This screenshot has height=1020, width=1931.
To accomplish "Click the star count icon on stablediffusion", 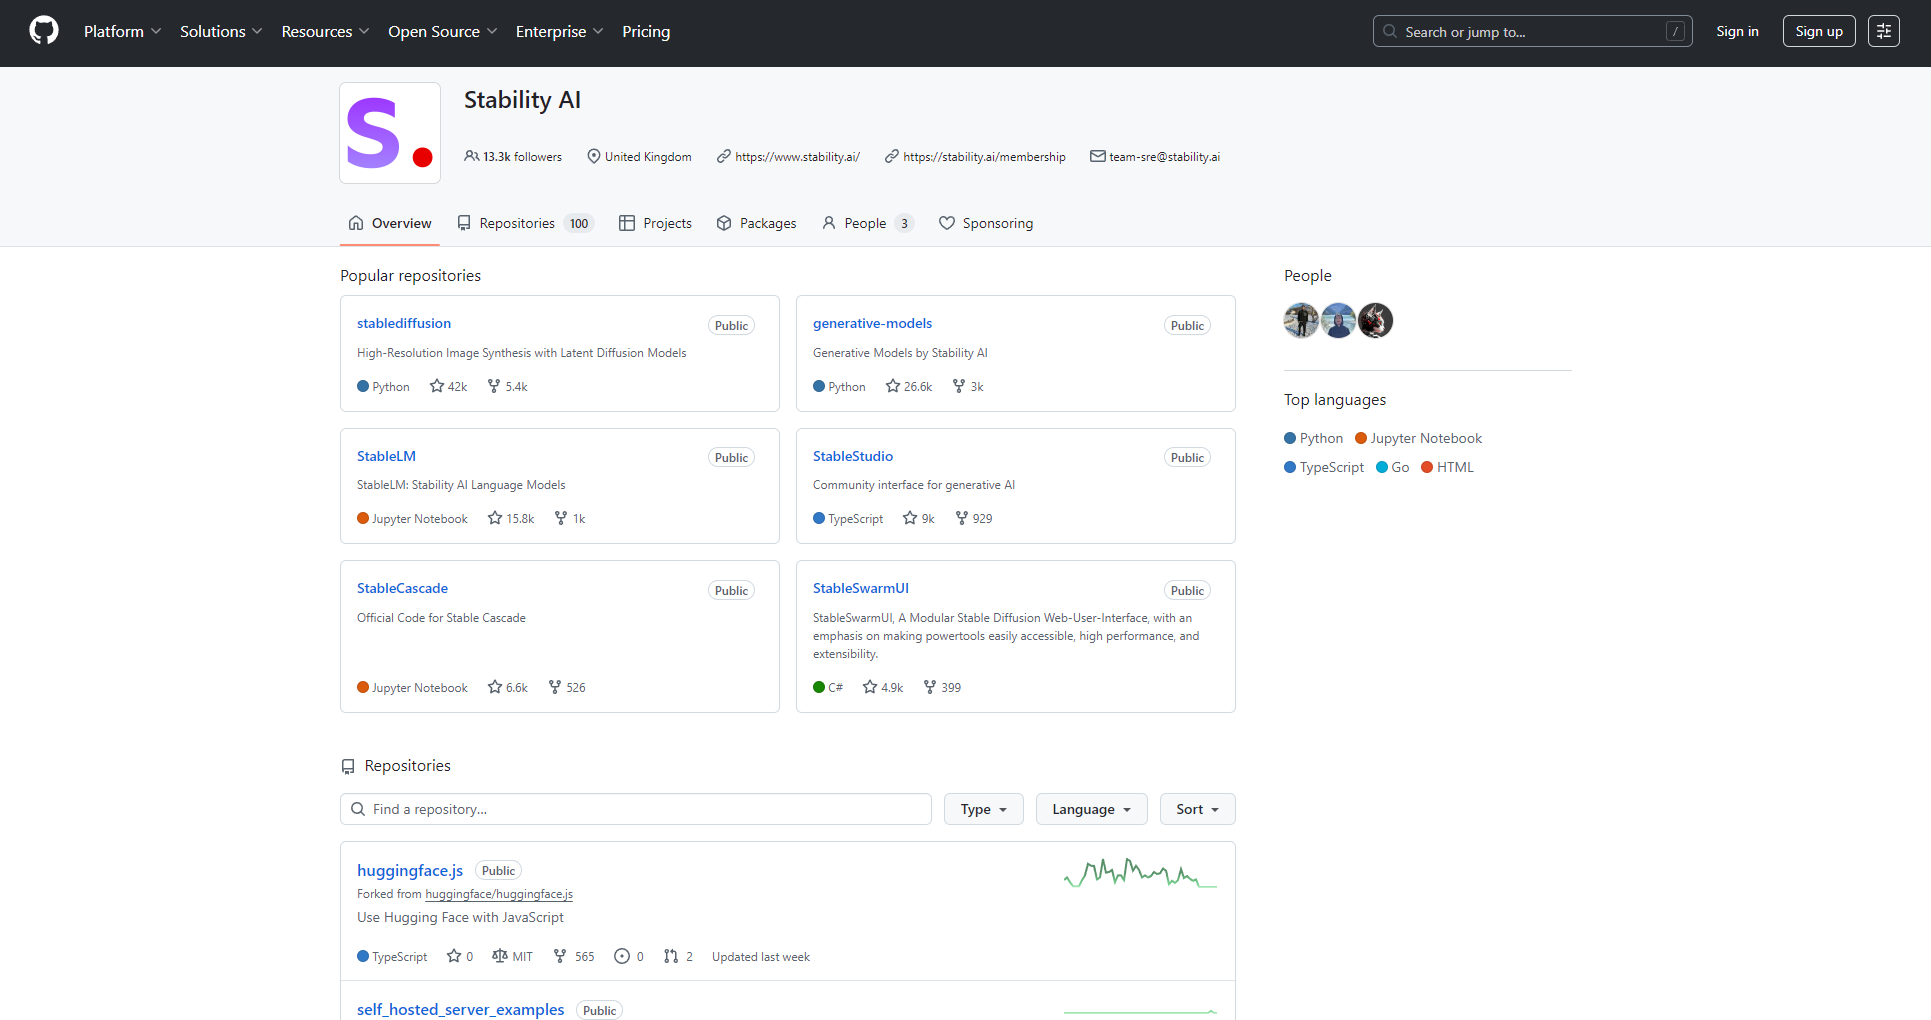I will (x=437, y=386).
